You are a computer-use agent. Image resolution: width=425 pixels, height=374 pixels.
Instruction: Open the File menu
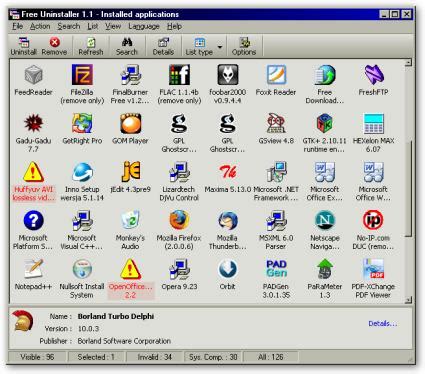click(x=17, y=26)
